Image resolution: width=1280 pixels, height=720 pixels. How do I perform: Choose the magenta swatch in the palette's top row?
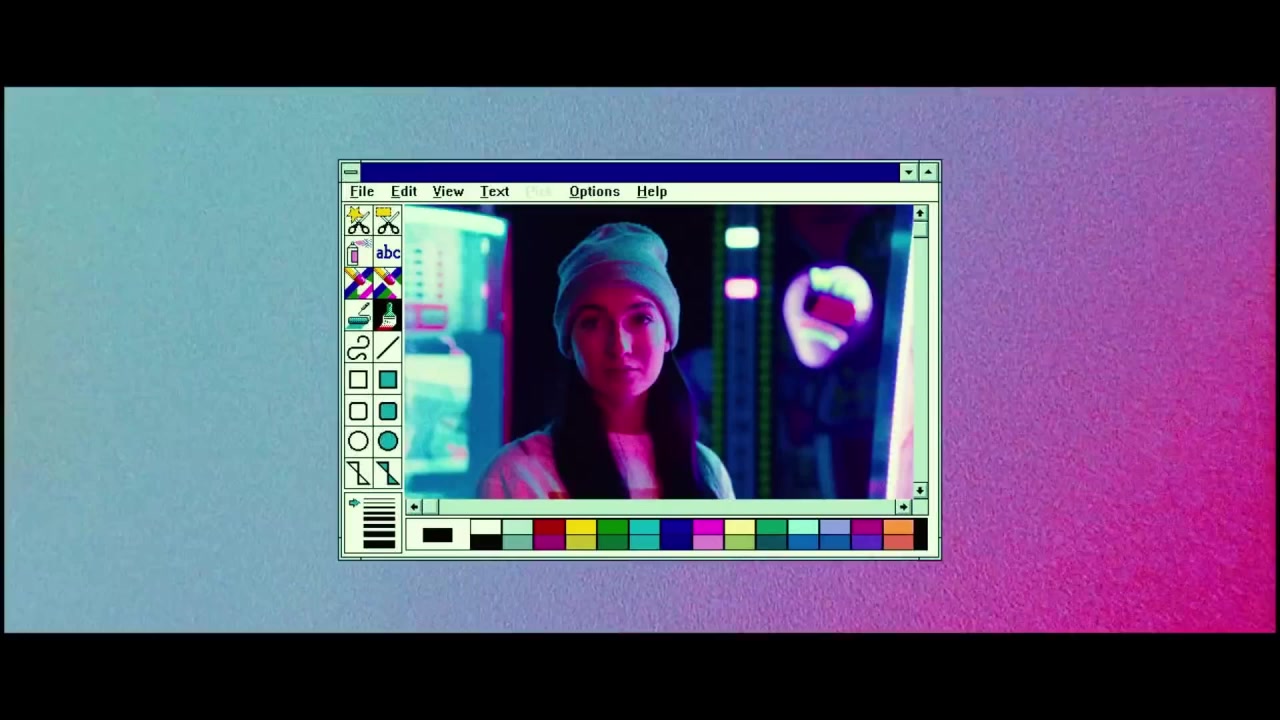click(708, 528)
